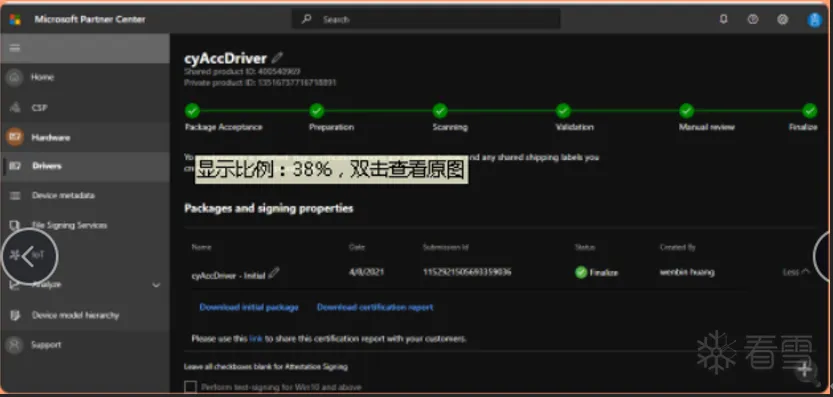Open the notifications bell
This screenshot has height=397, width=833.
724,19
